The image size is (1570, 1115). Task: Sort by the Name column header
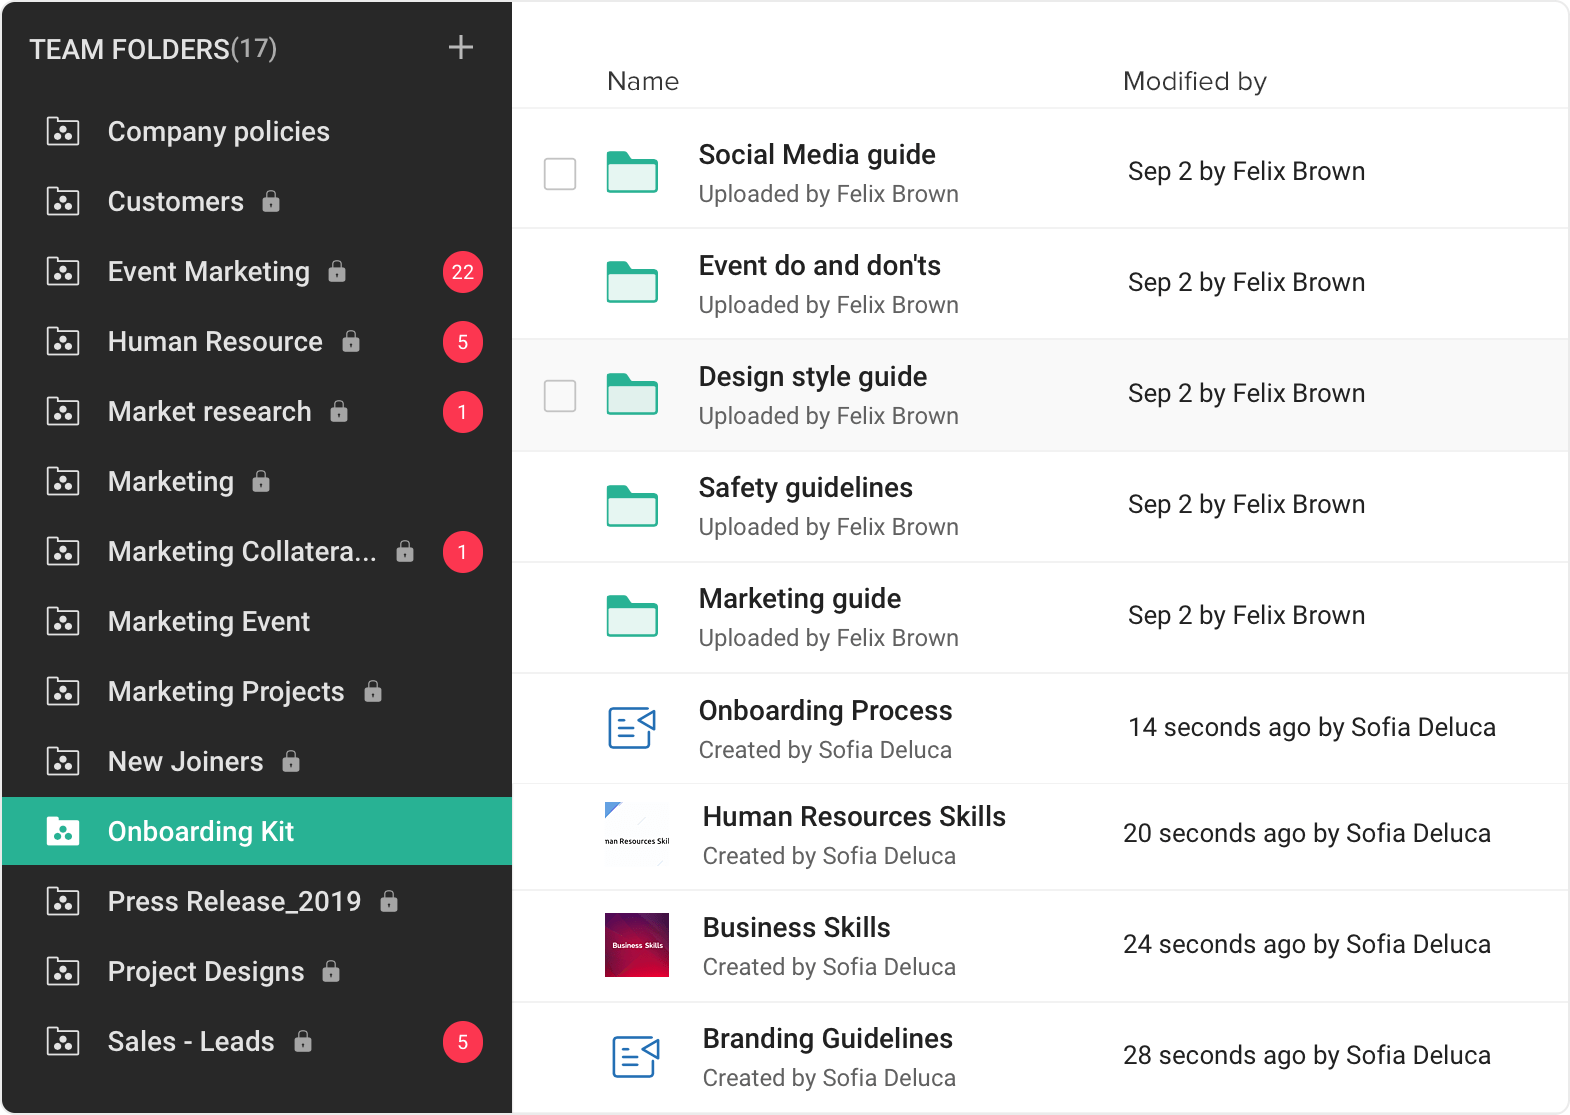(x=643, y=82)
